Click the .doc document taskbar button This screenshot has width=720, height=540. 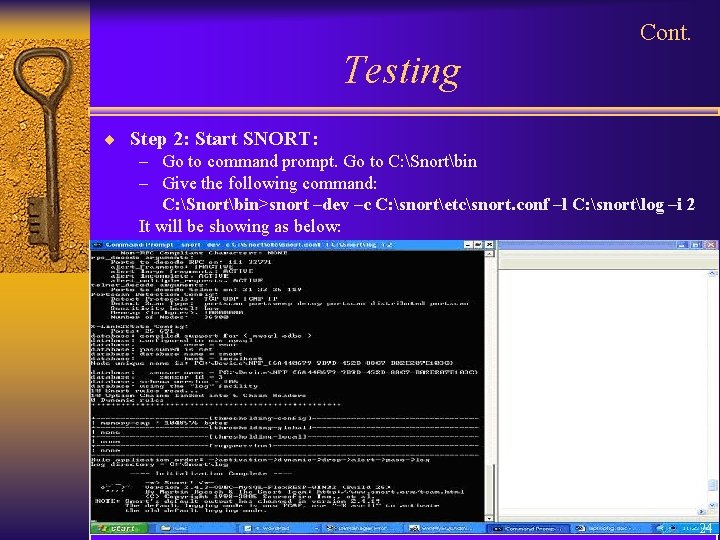612,529
